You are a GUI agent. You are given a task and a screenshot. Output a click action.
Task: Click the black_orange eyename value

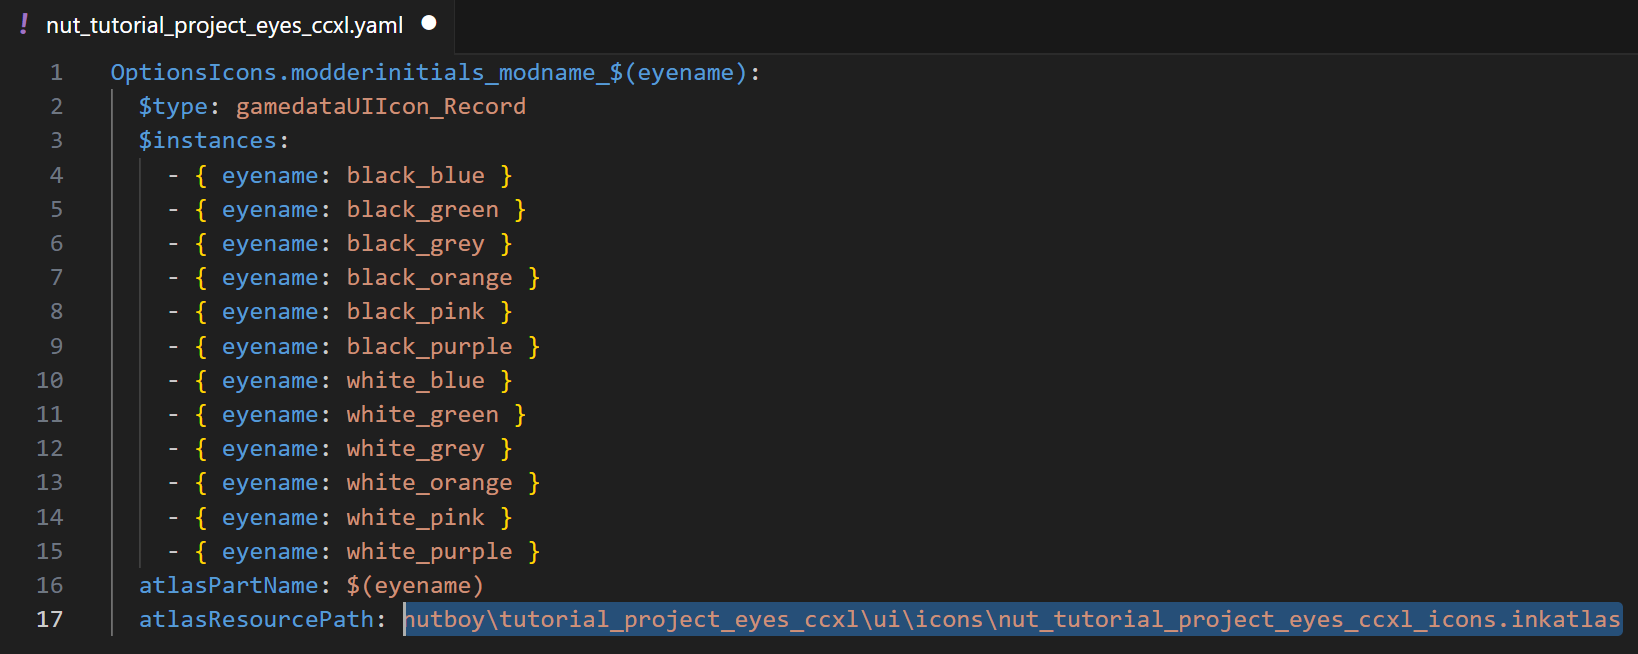point(429,278)
